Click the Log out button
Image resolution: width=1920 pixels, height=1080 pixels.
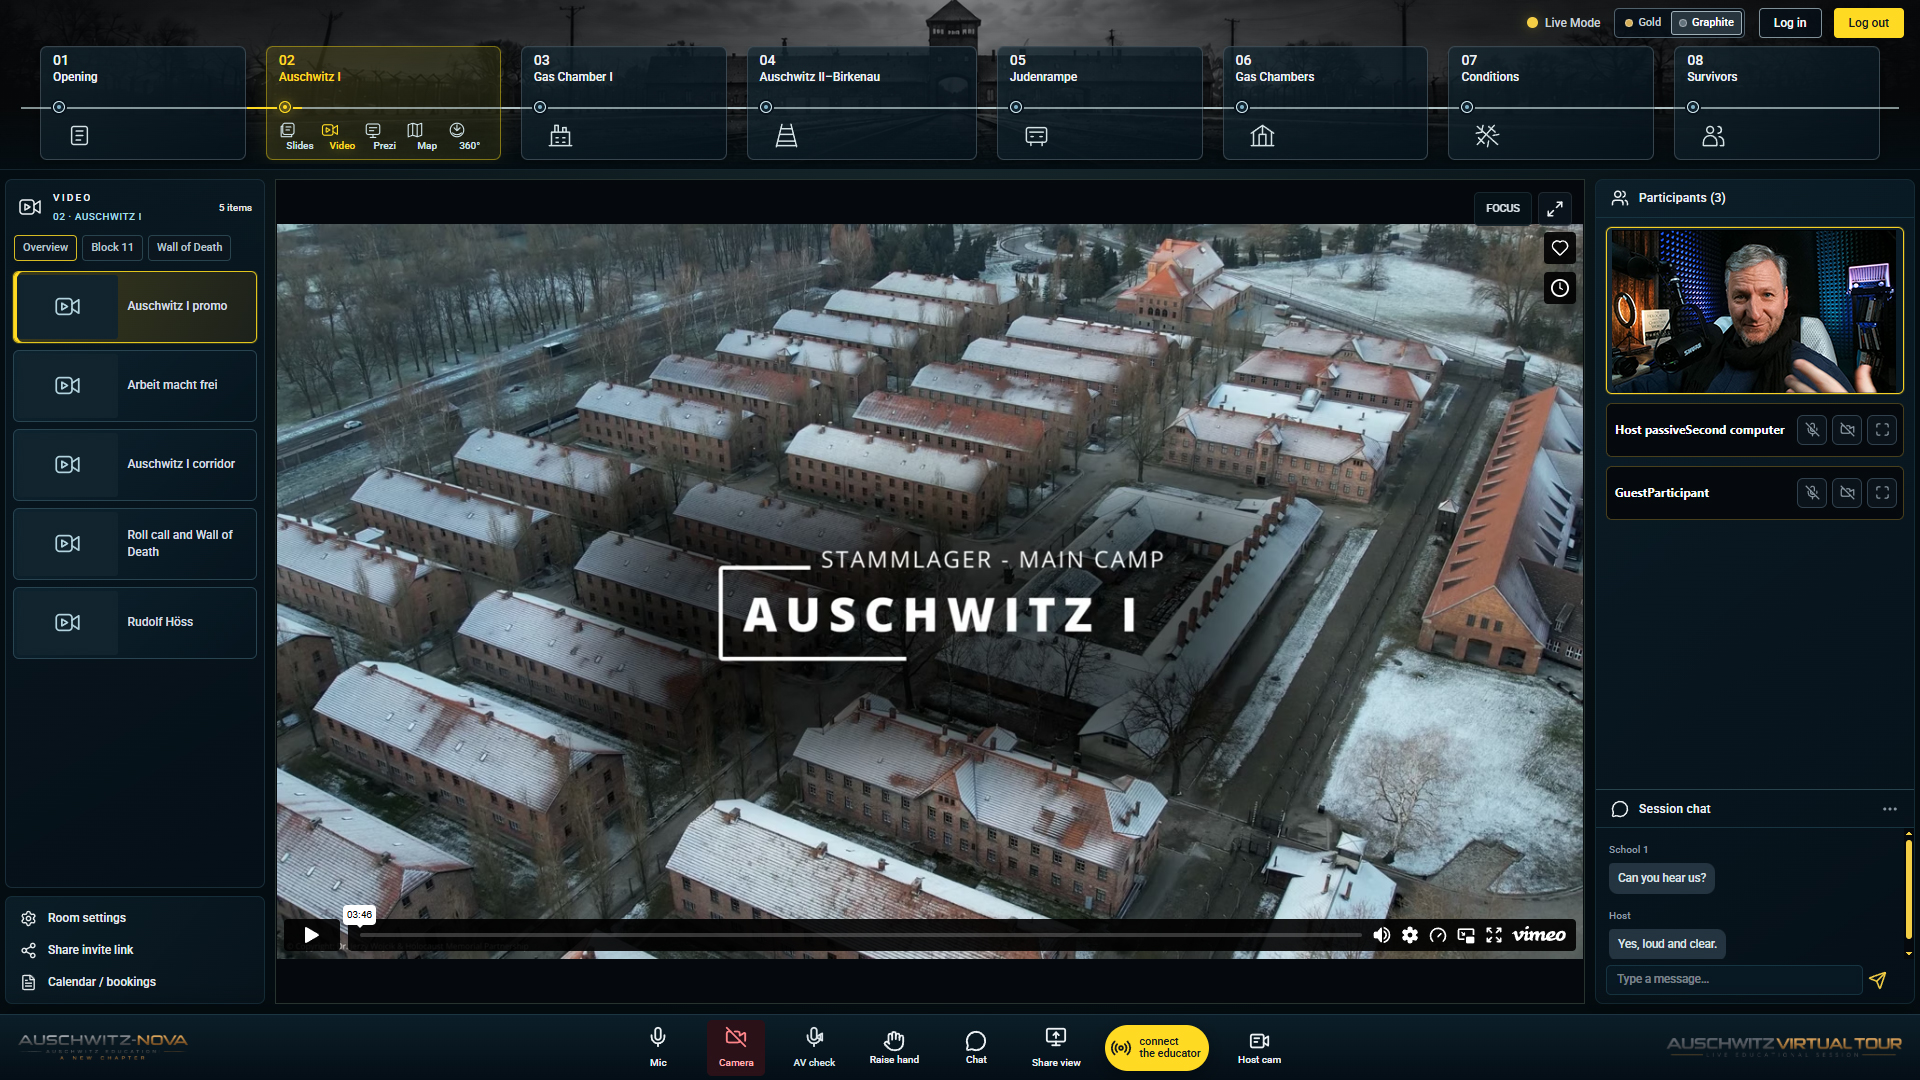coord(1868,23)
